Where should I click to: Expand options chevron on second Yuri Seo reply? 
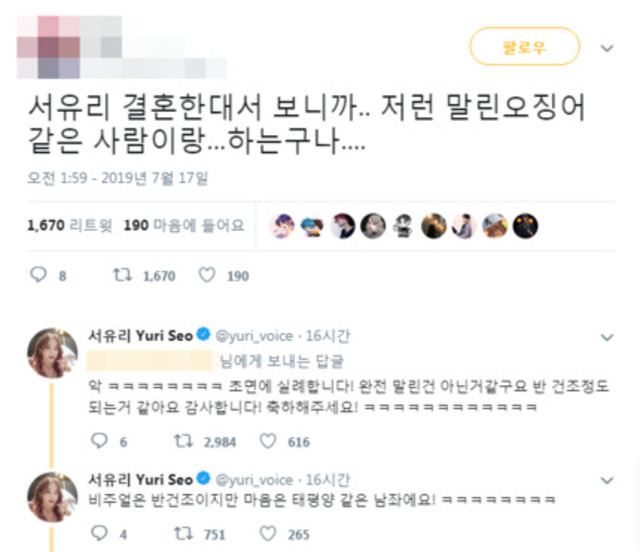tap(607, 480)
